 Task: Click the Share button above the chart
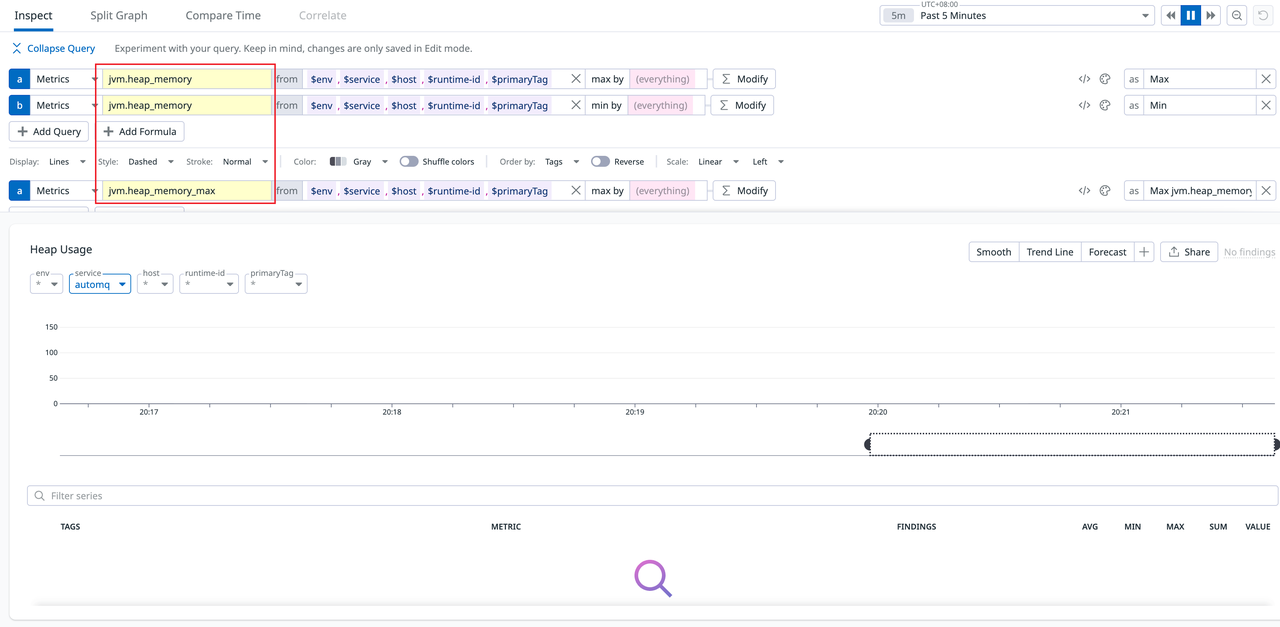(1188, 251)
